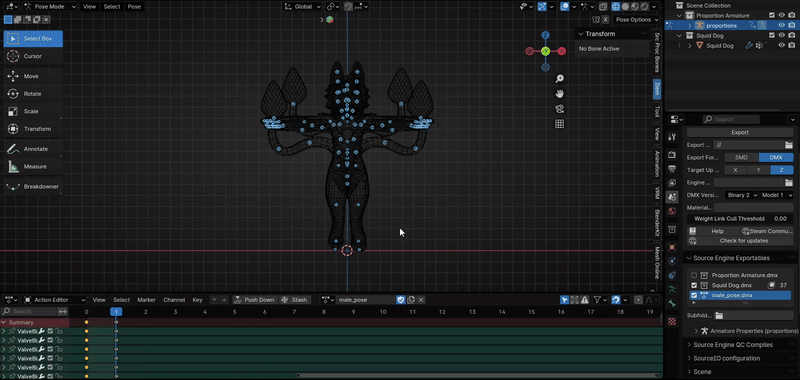The image size is (800, 380).
Task: Uncheck Squid Dog collection checkbox
Action: click(x=772, y=35)
